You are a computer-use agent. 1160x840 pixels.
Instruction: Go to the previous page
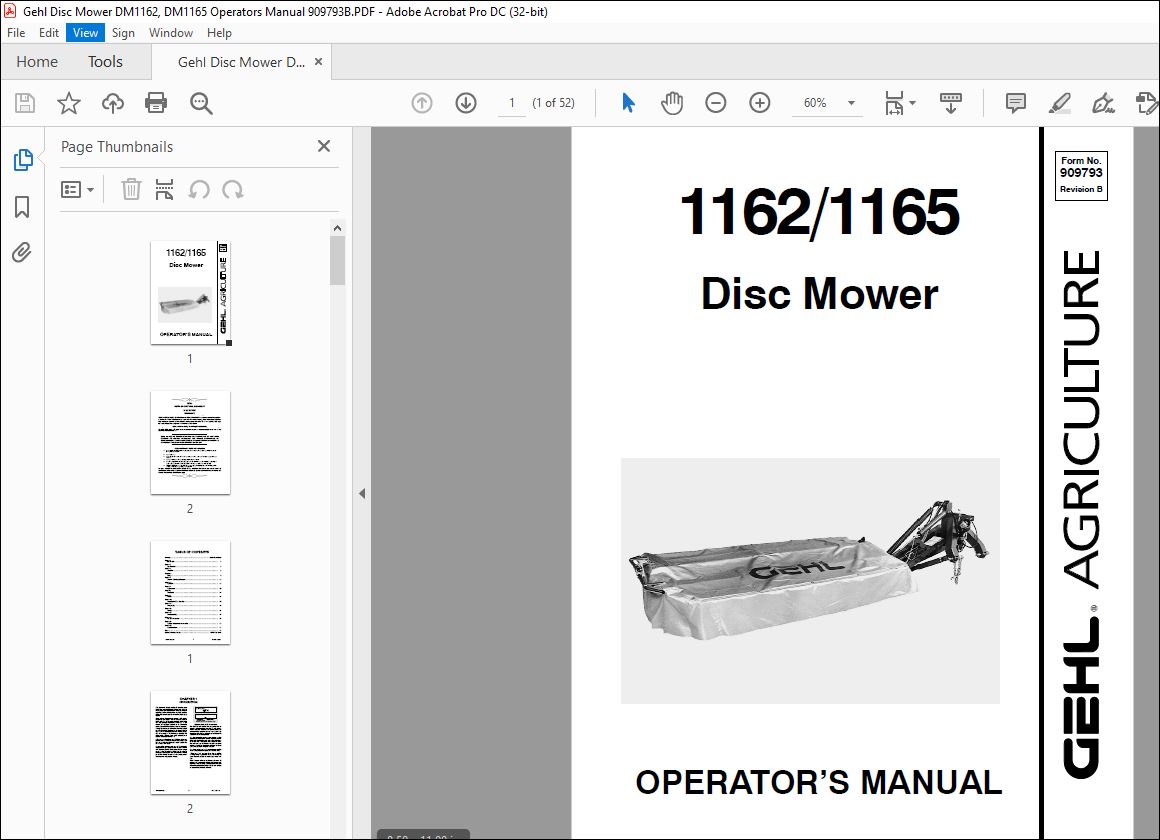pyautogui.click(x=422, y=103)
